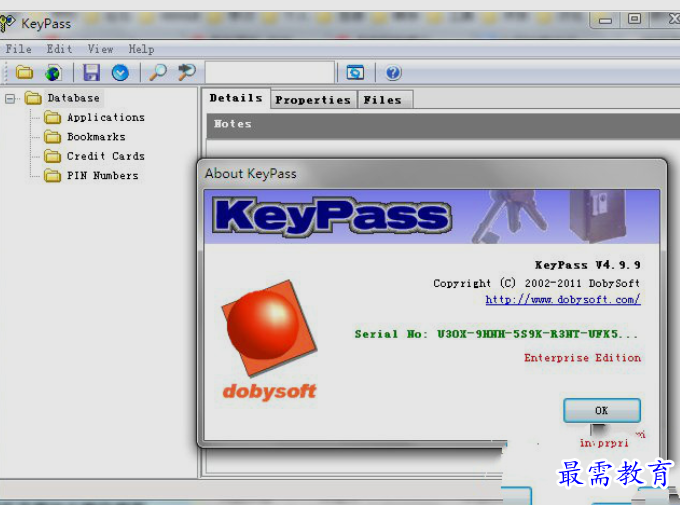
Task: Click the Notes header bar
Action: click(443, 125)
